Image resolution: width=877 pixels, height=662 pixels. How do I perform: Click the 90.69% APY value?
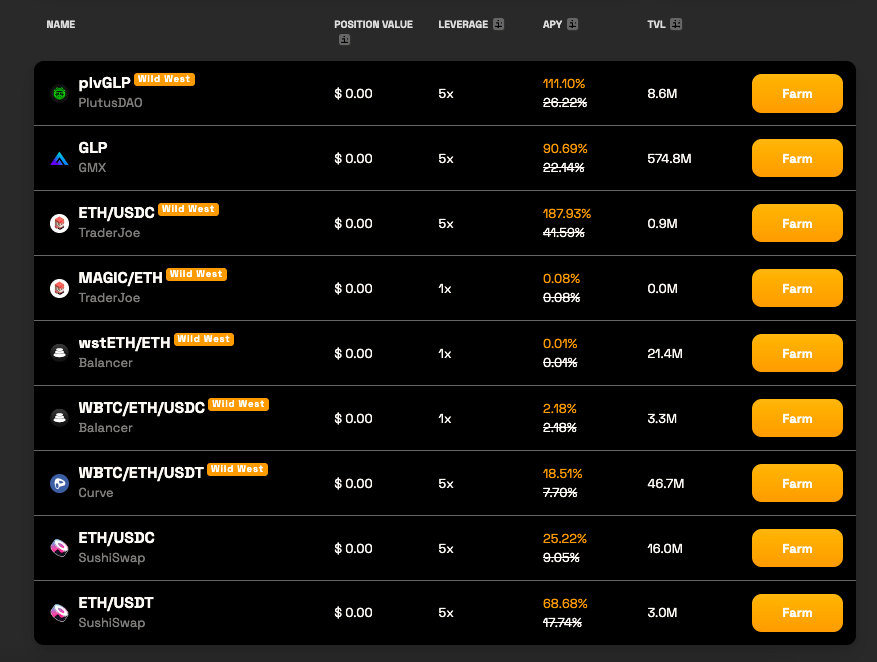(565, 149)
